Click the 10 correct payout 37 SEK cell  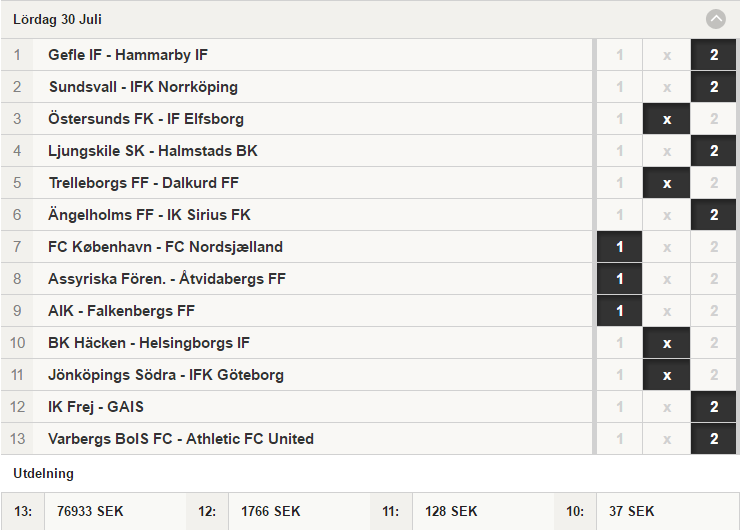[x=667, y=511]
